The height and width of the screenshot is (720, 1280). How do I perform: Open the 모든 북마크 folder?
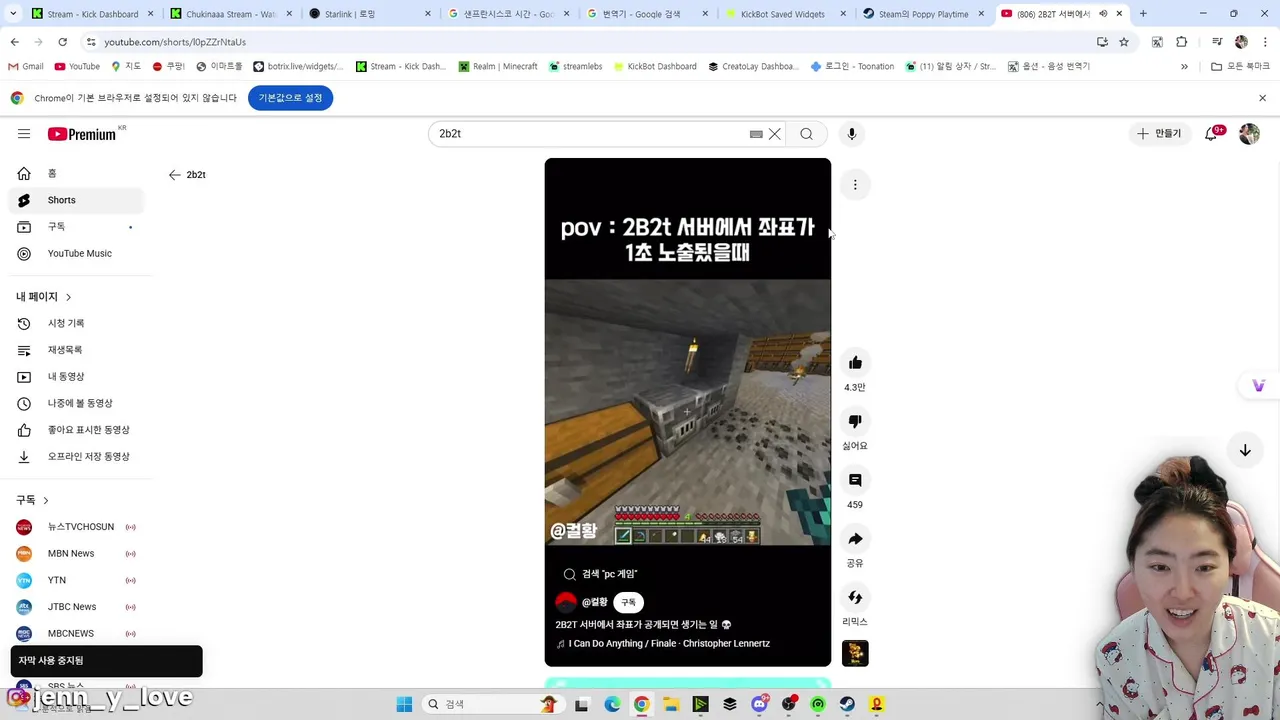tap(1240, 67)
